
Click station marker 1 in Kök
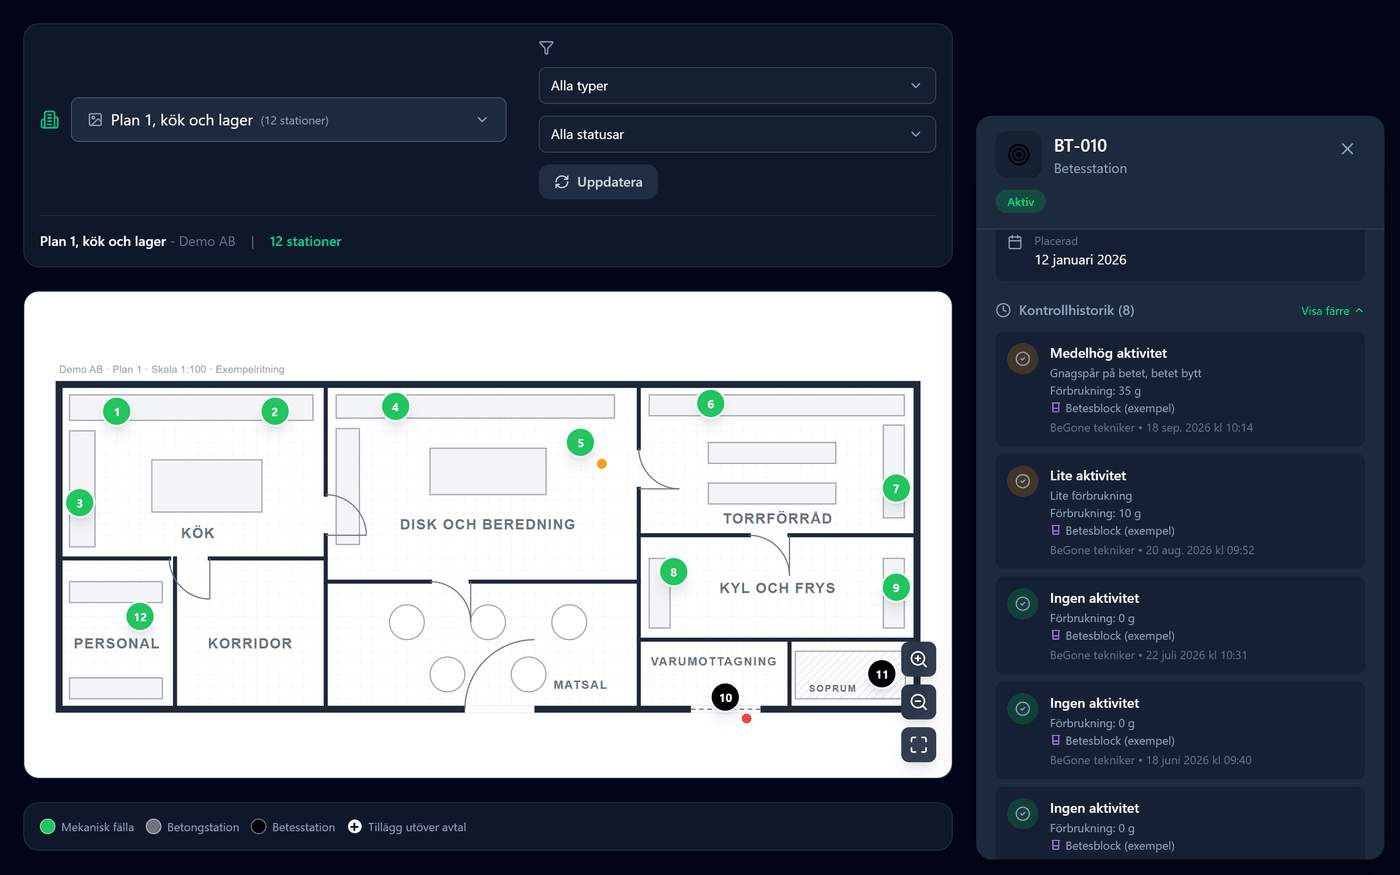117,411
